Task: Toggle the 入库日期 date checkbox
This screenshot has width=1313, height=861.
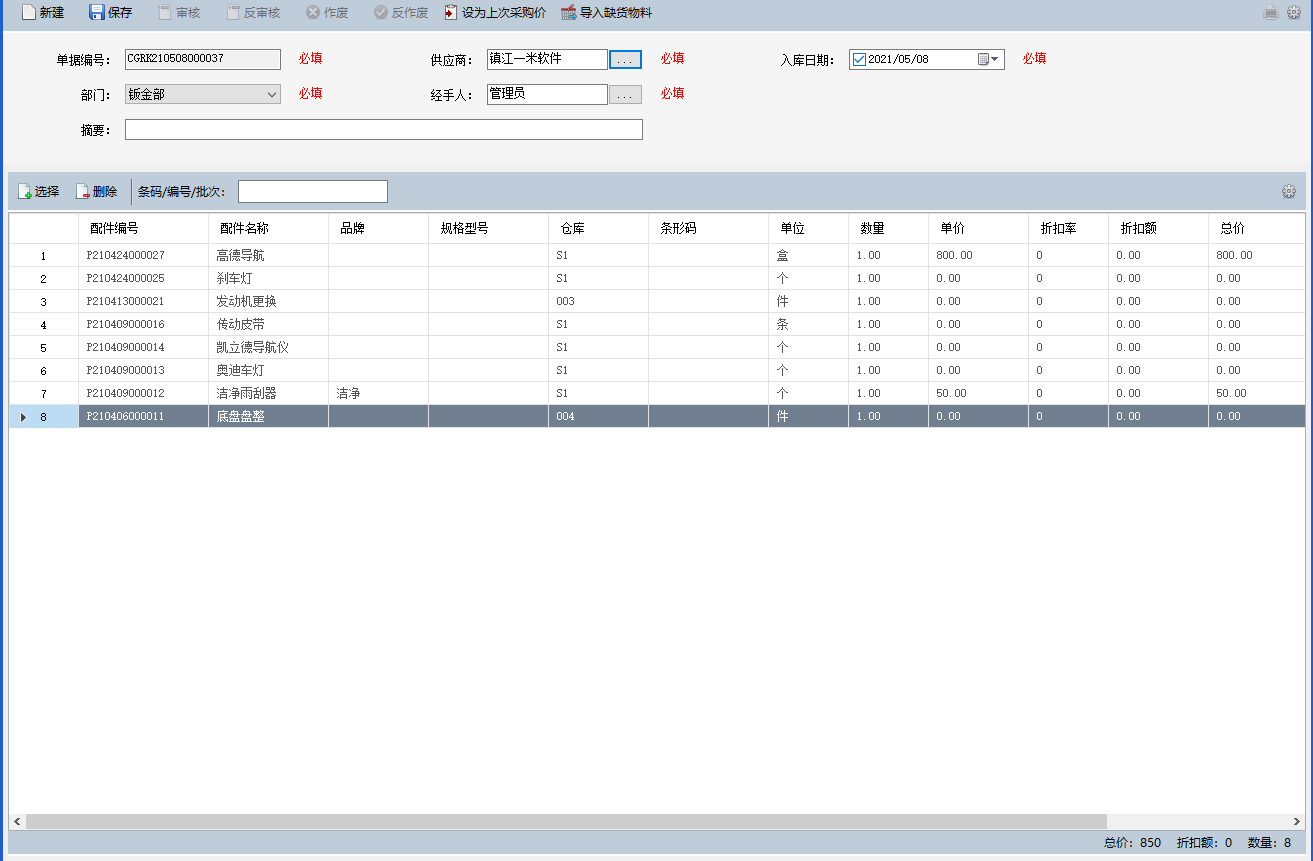Action: pos(858,60)
